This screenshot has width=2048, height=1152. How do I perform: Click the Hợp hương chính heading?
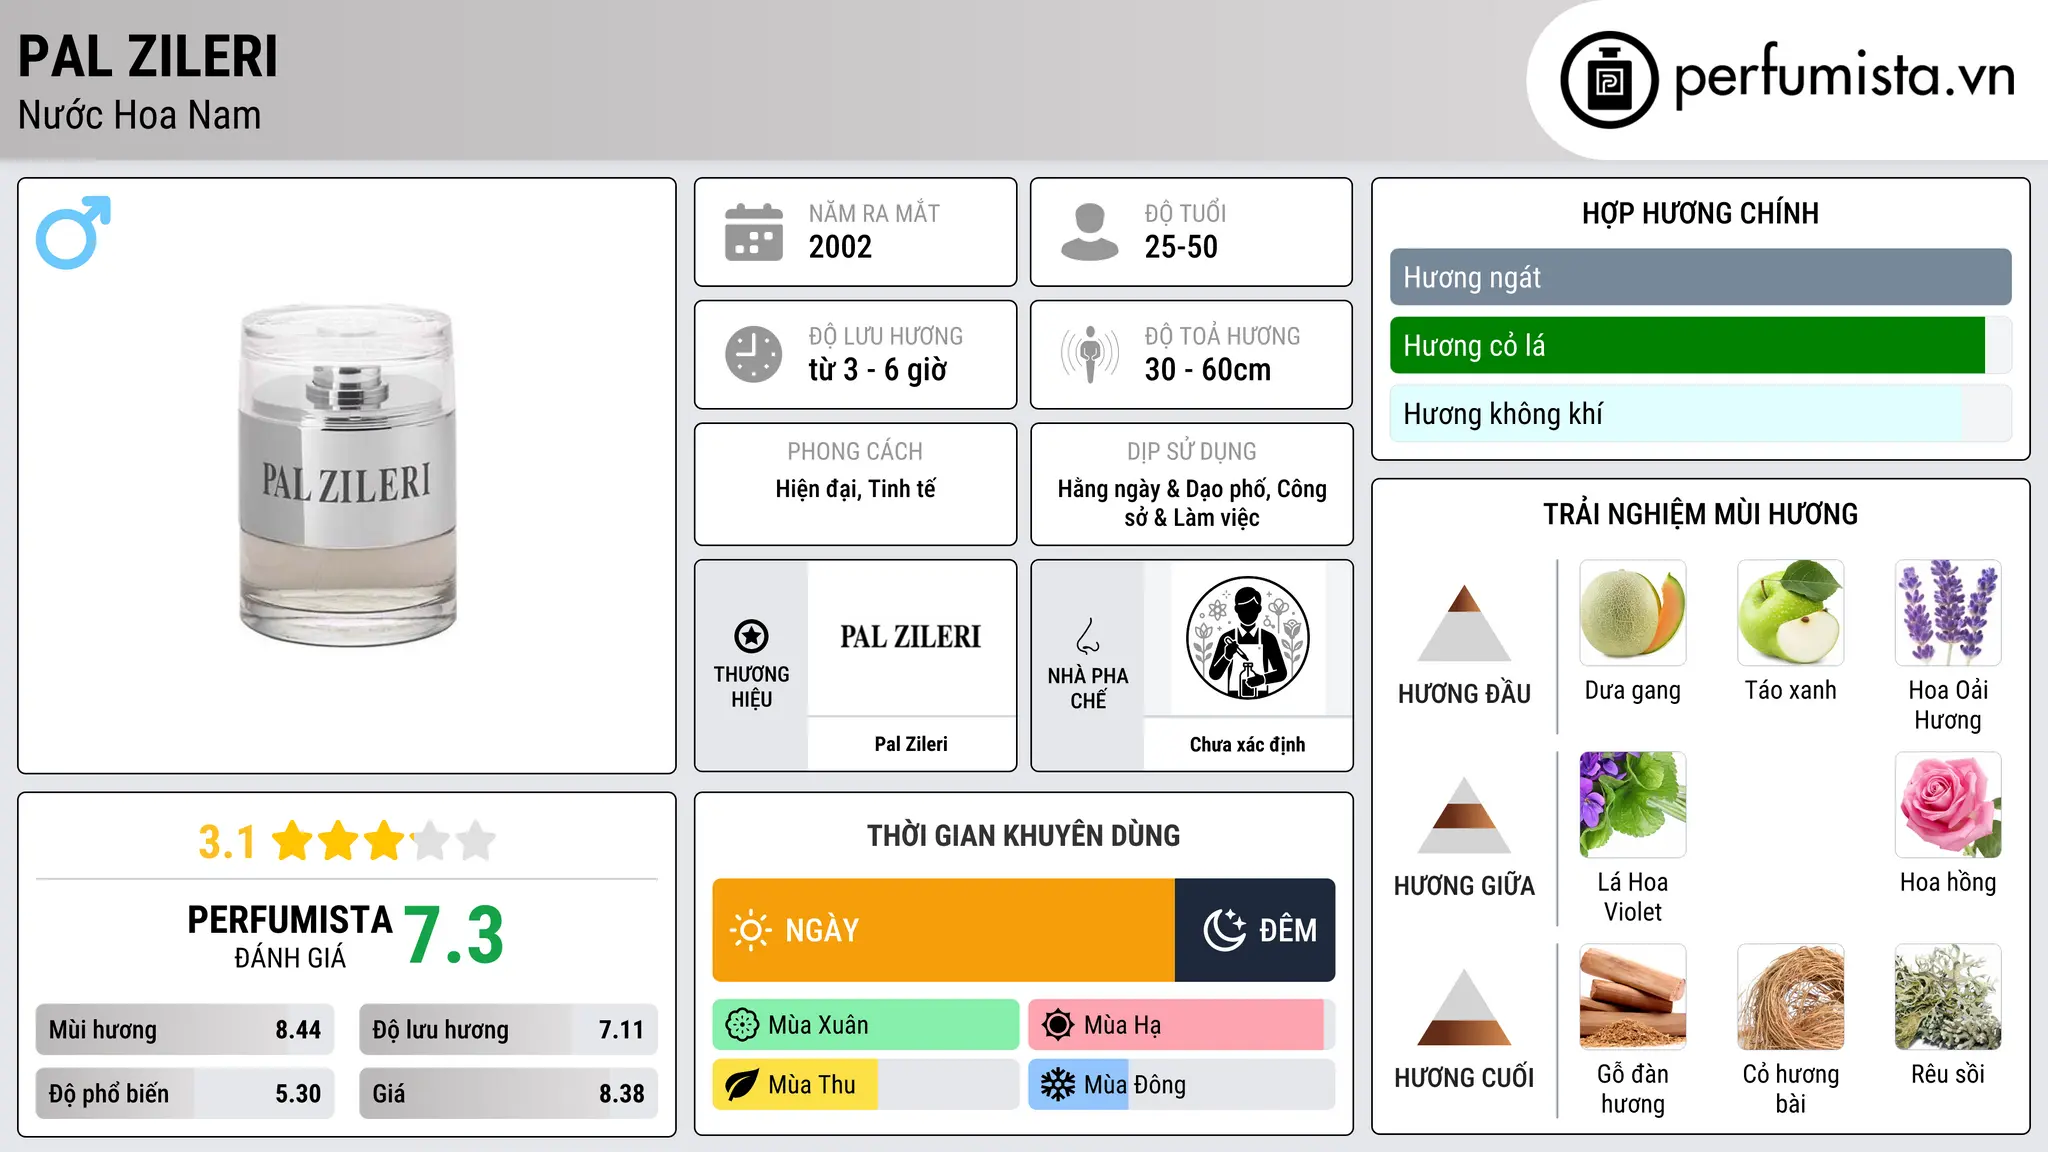coord(1700,214)
